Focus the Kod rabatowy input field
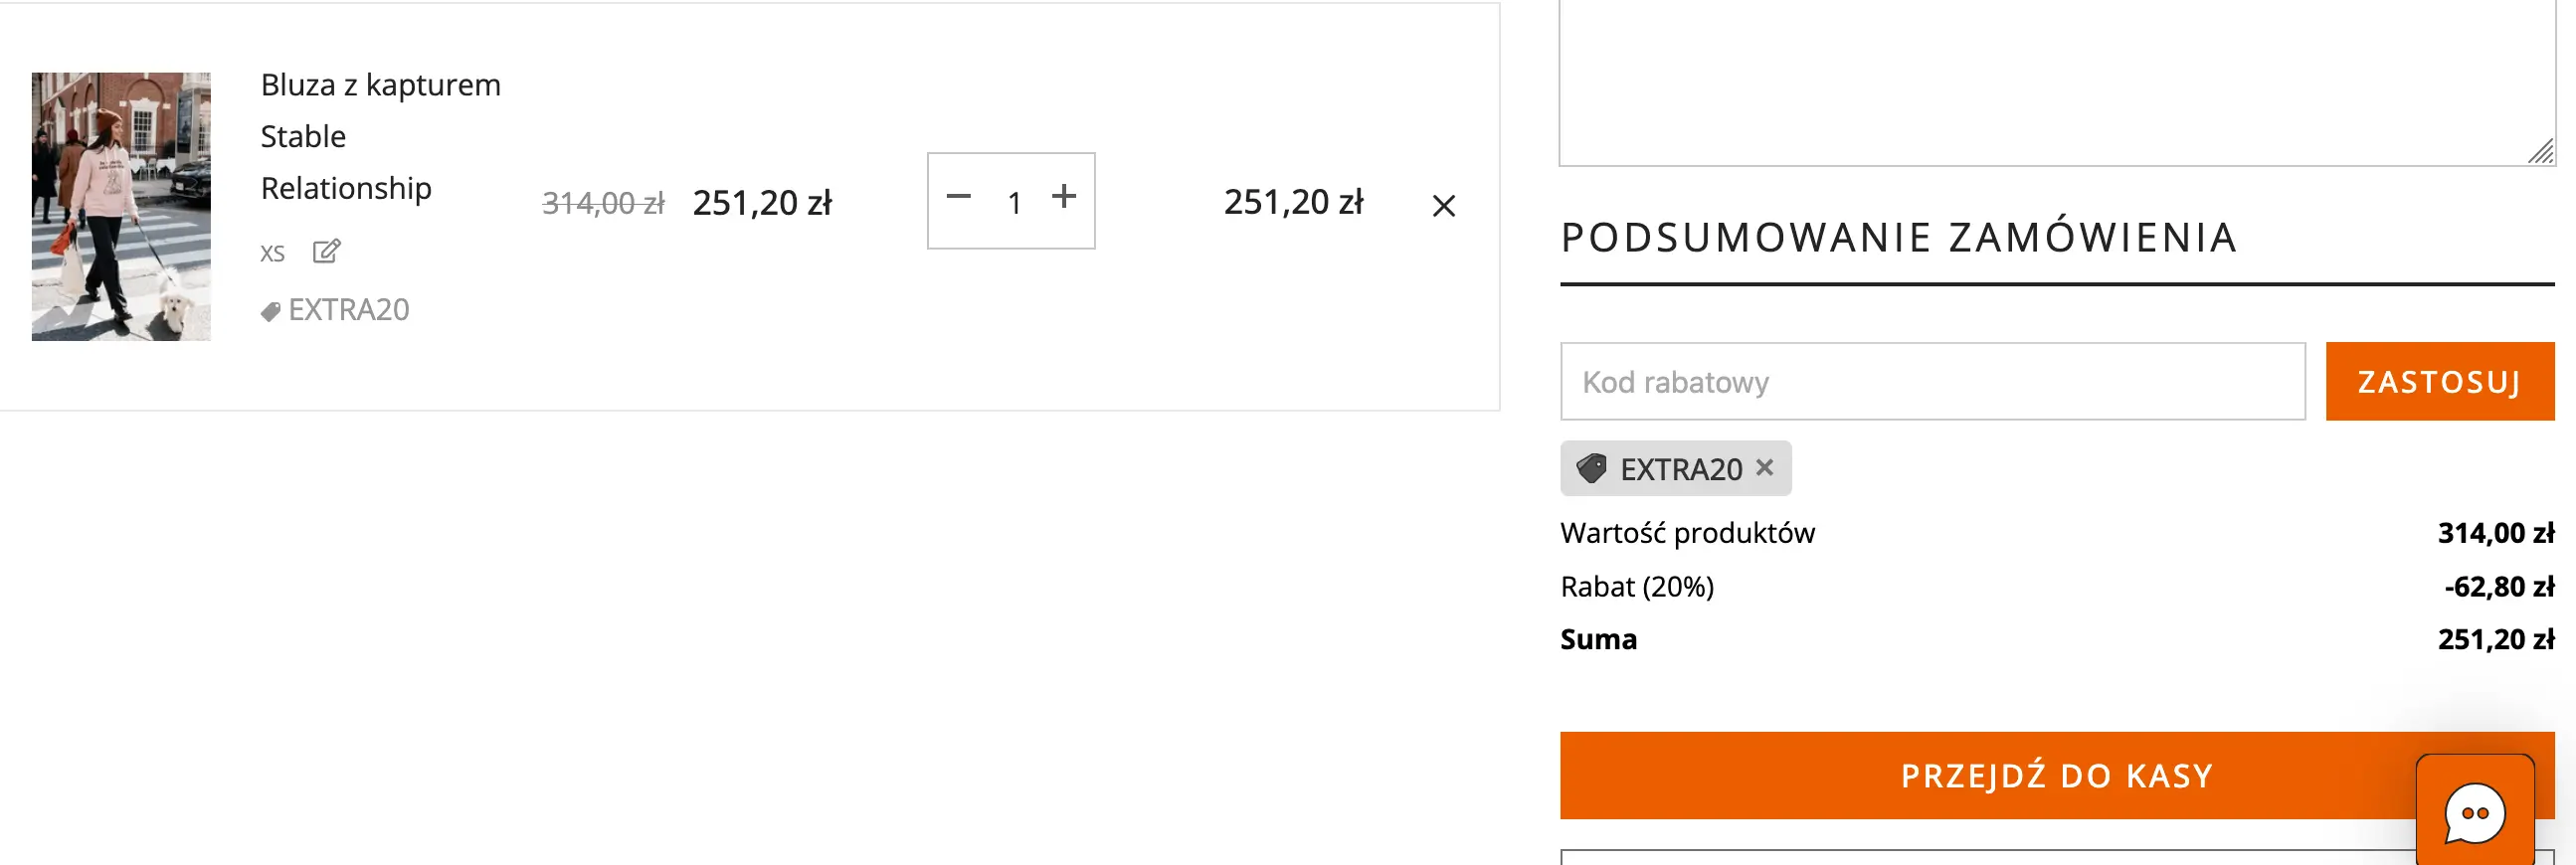This screenshot has width=2576, height=865. pyautogui.click(x=1932, y=382)
